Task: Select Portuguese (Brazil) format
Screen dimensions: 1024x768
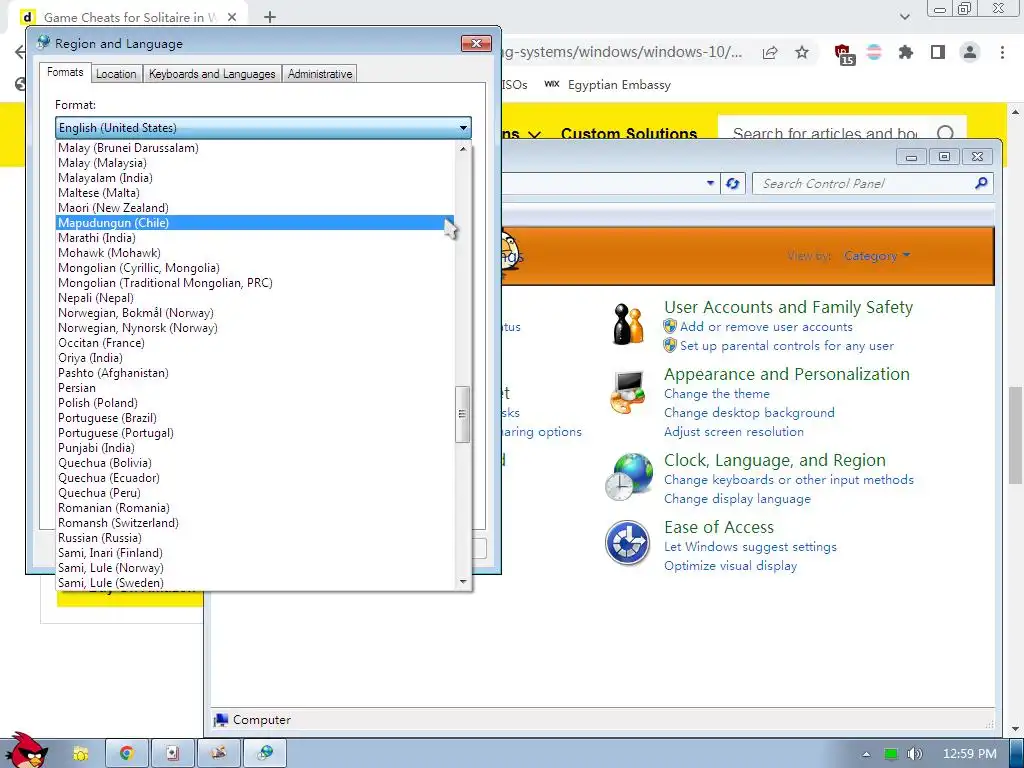Action: pos(255,418)
